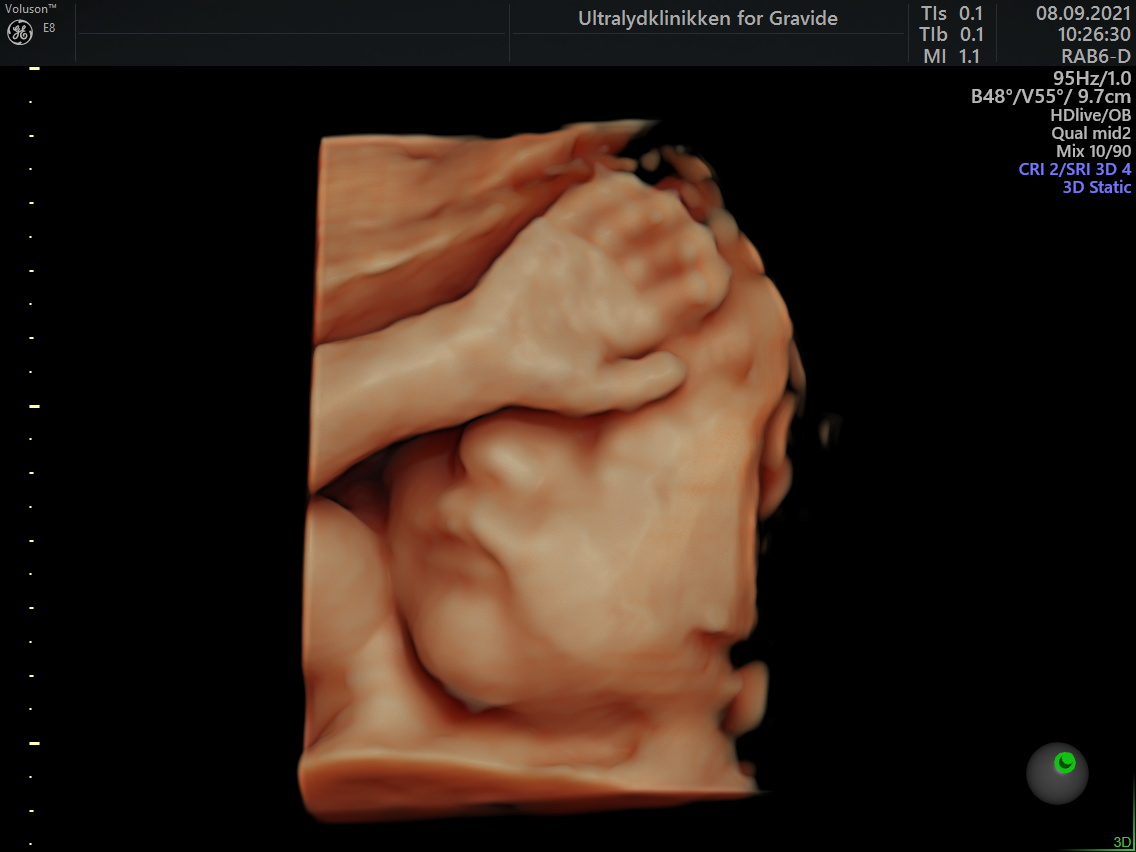
Task: Click the 'TIs 0.1' thermal index value
Action: tap(951, 13)
